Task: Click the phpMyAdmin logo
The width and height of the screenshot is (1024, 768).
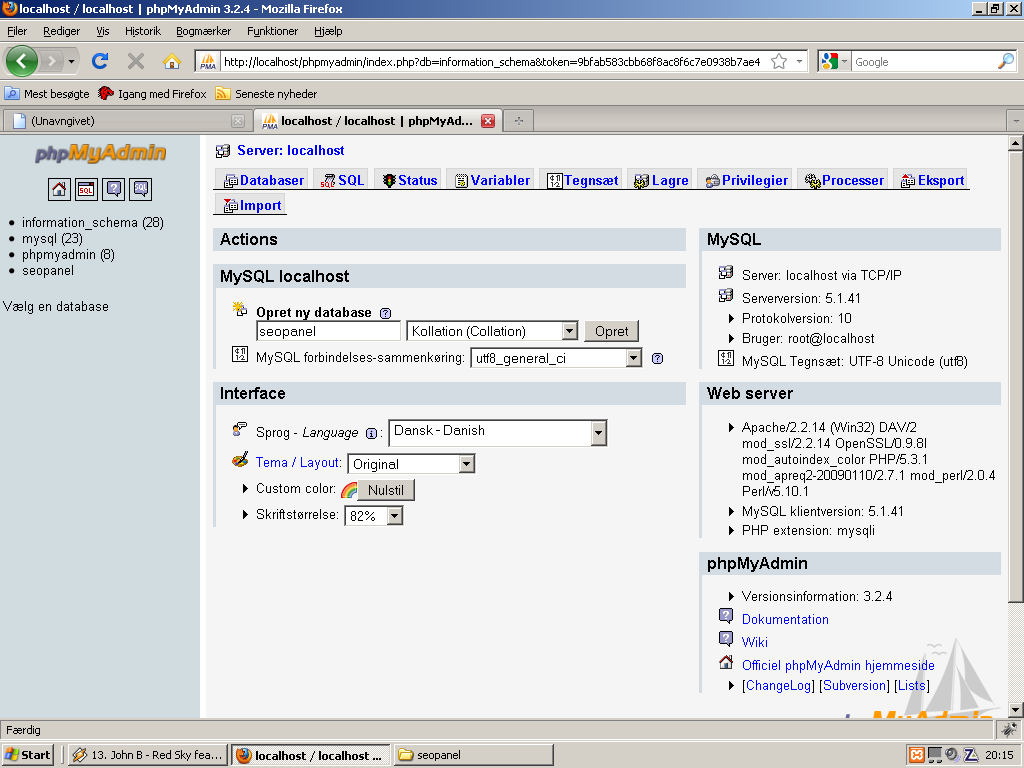Action: pos(100,153)
